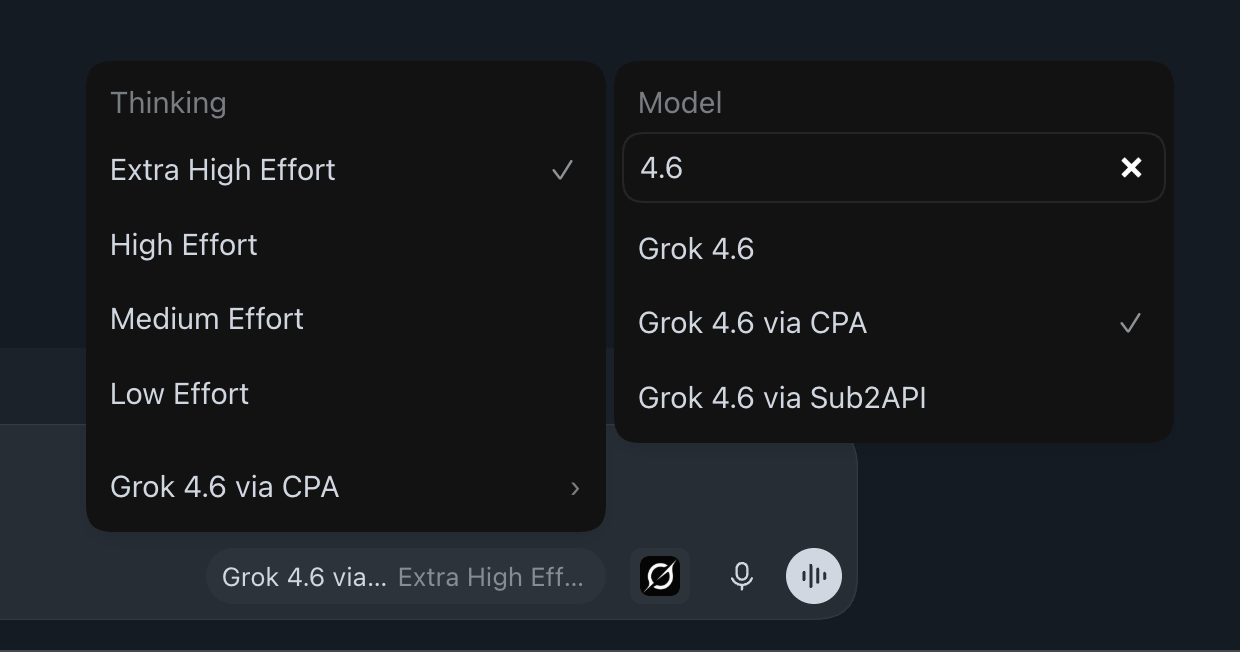Select Grok 4.6 via Sub2API model
1240x652 pixels.
pyautogui.click(x=894, y=398)
